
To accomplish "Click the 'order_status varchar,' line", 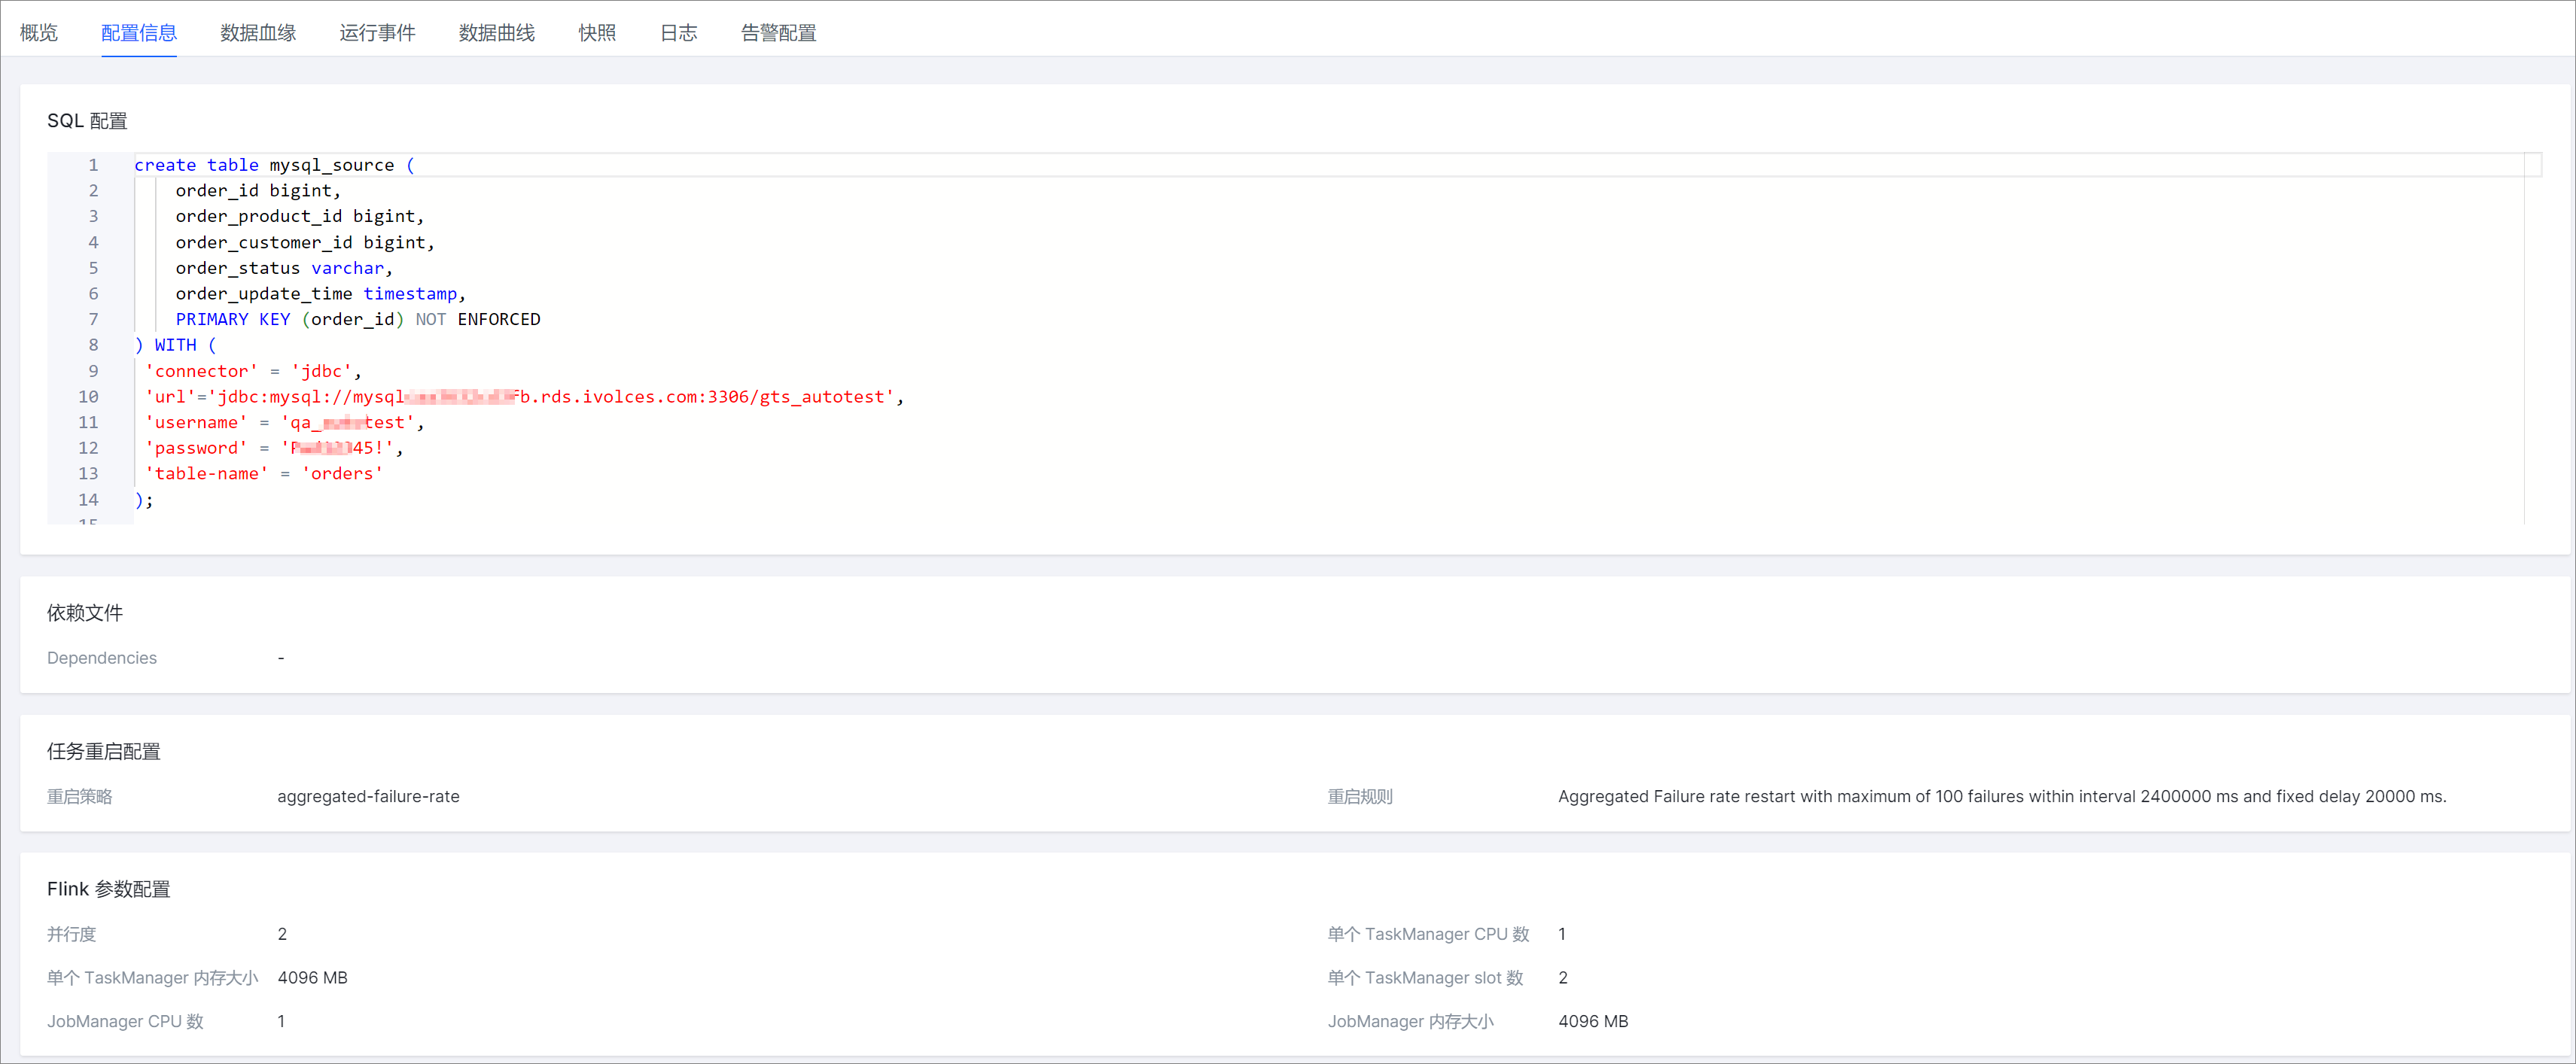I will (x=284, y=268).
